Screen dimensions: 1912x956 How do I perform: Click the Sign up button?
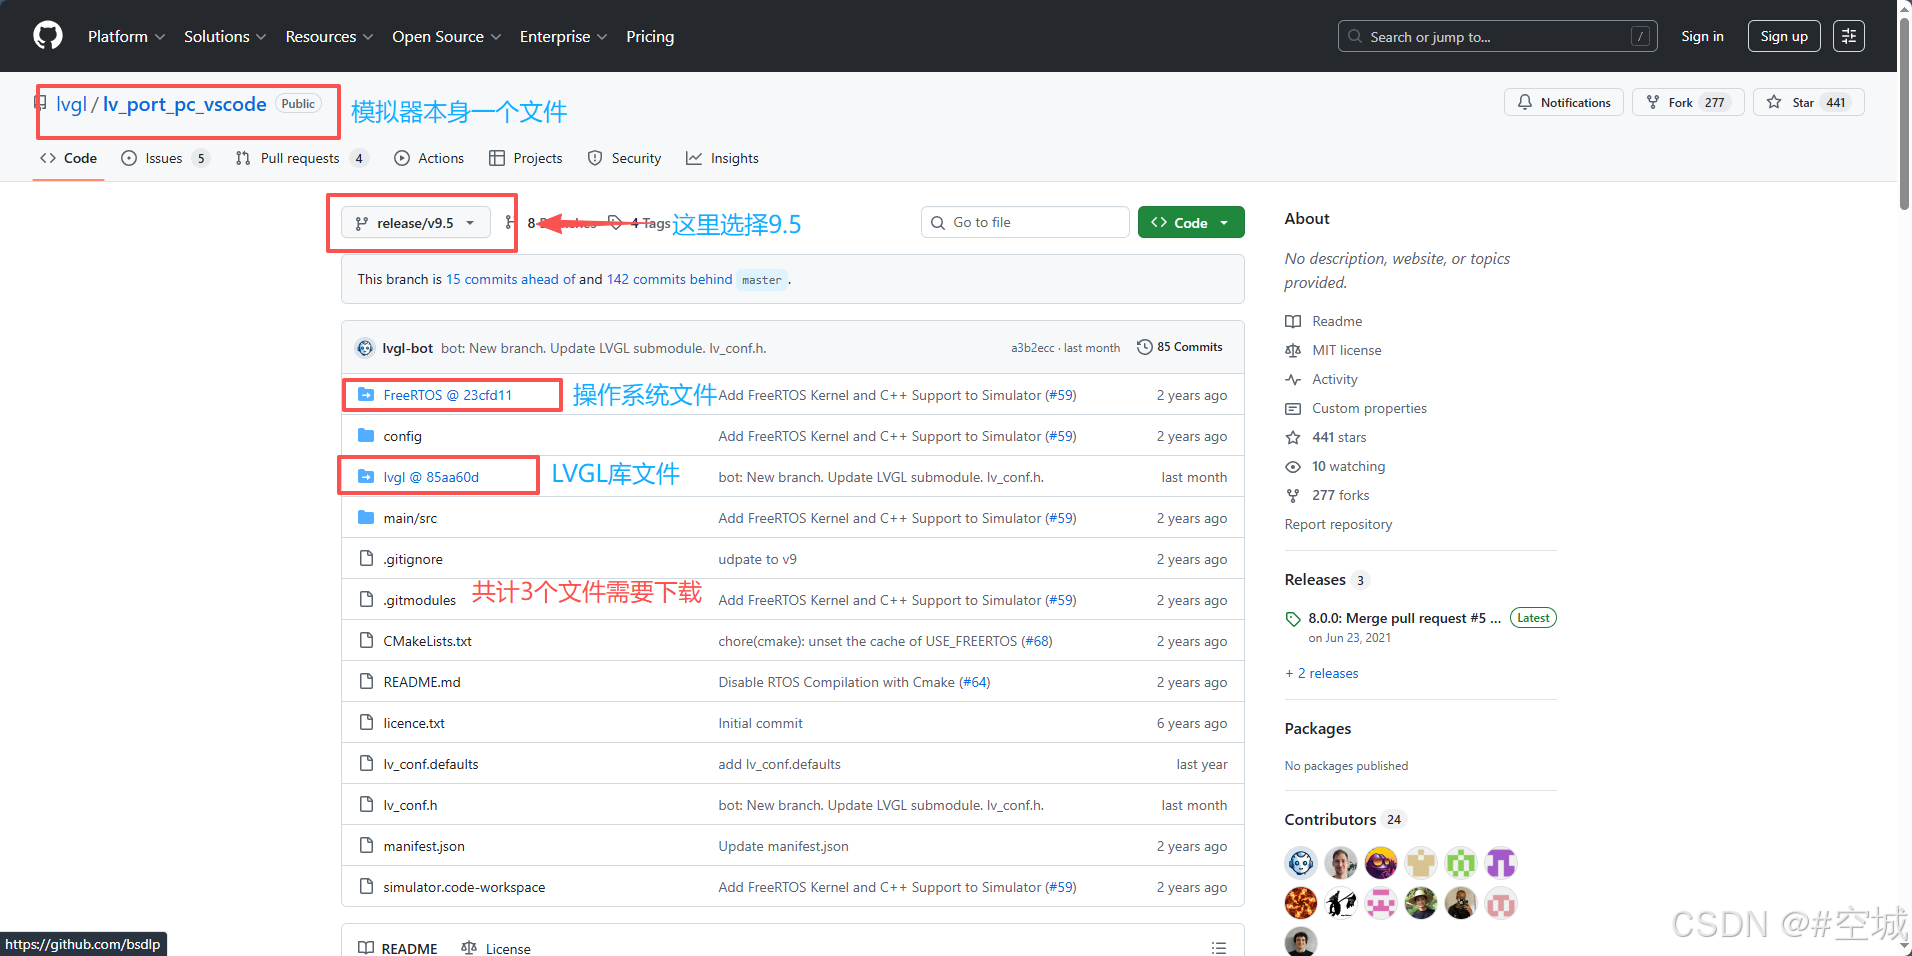point(1784,36)
